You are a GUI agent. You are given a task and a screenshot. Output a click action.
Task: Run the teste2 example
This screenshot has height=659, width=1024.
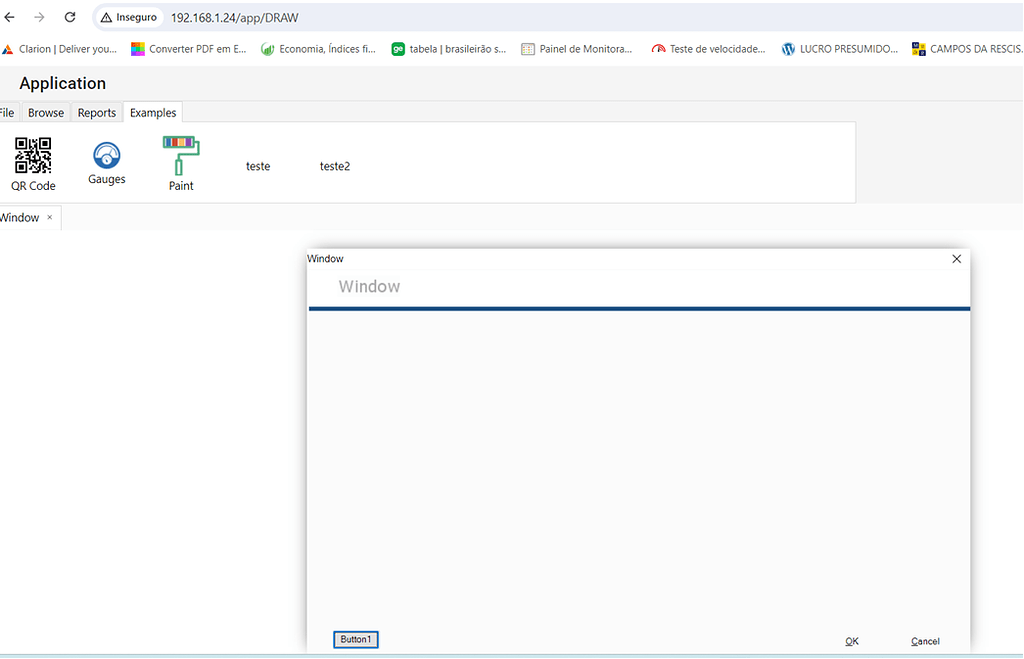tap(334, 166)
